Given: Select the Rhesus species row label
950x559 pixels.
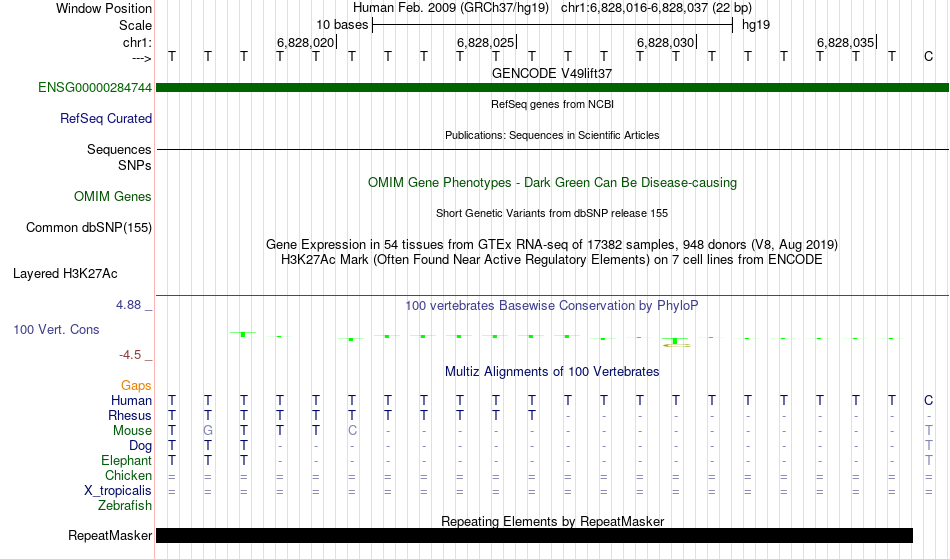Looking at the screenshot, I should (x=130, y=416).
